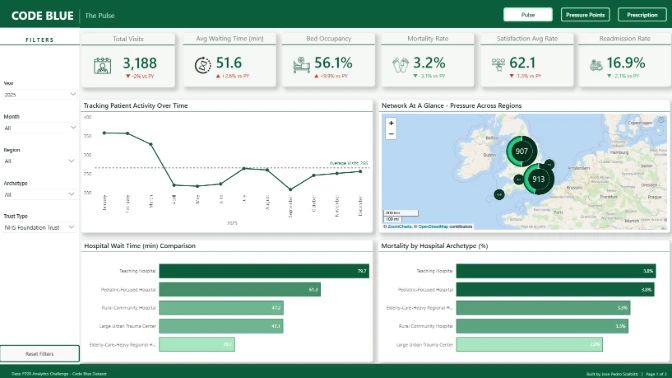This screenshot has width=672, height=378.
Task: Select the 907 cluster bubble on map
Action: coord(522,151)
